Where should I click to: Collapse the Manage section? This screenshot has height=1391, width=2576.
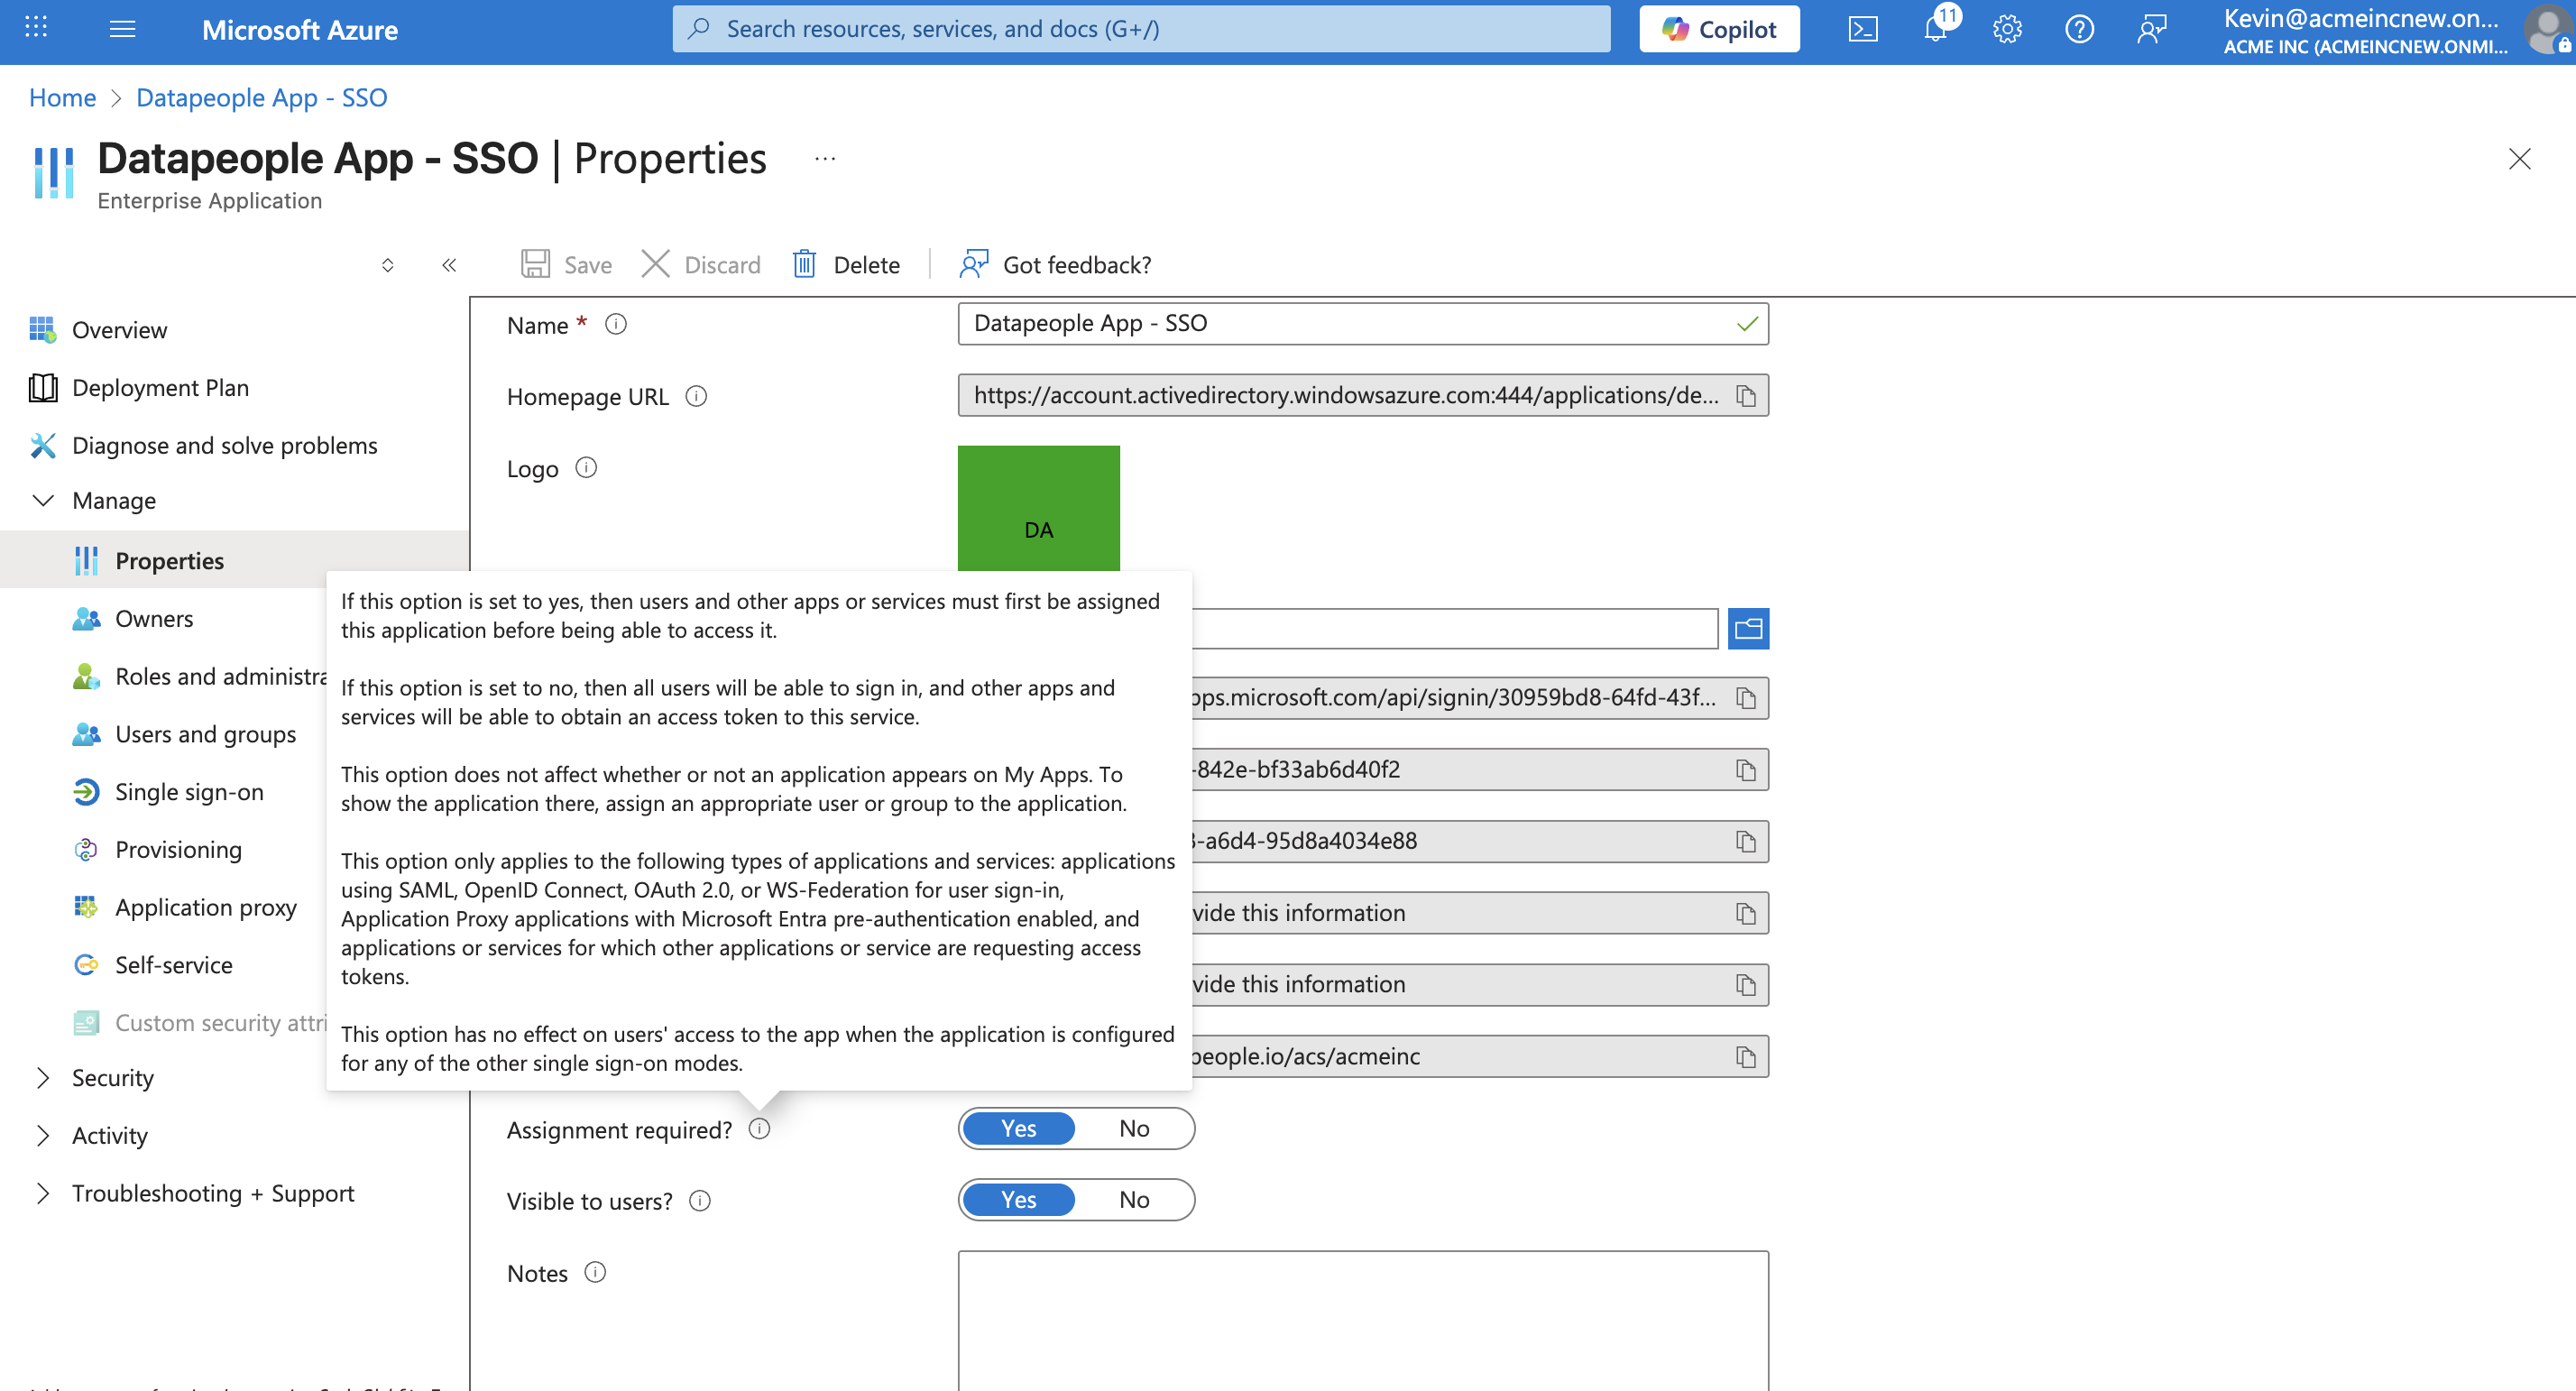tap(43, 500)
